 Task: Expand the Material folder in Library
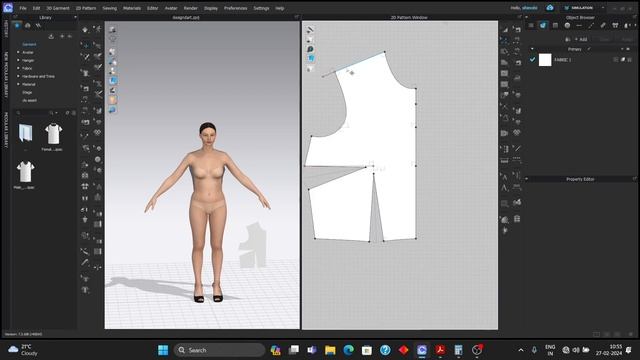pyautogui.click(x=18, y=84)
